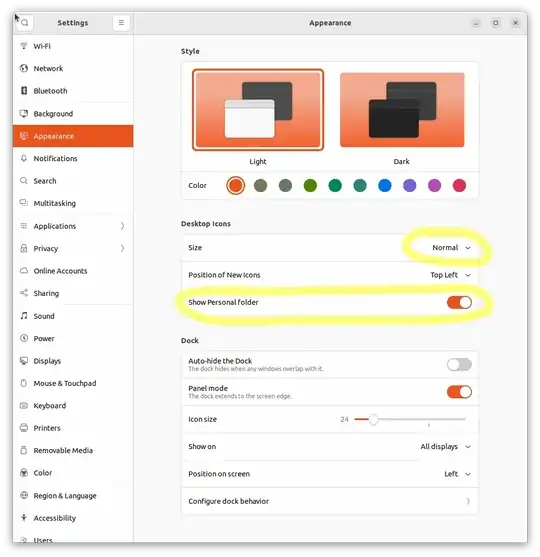The image size is (540, 557).
Task: Click the dock Icon size slider handle
Action: coord(373,420)
